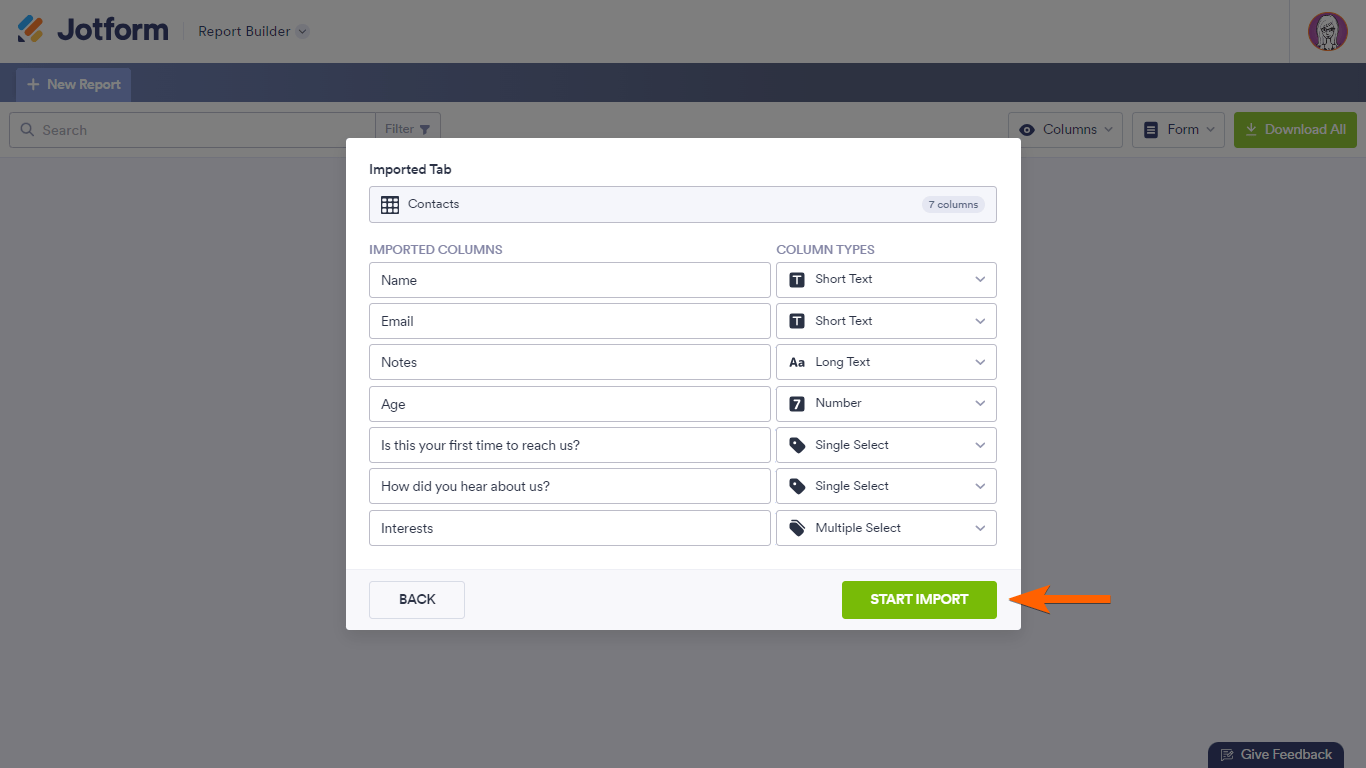Click the Jotform logo icon
Screen dimensions: 1366x768
pos(31,30)
